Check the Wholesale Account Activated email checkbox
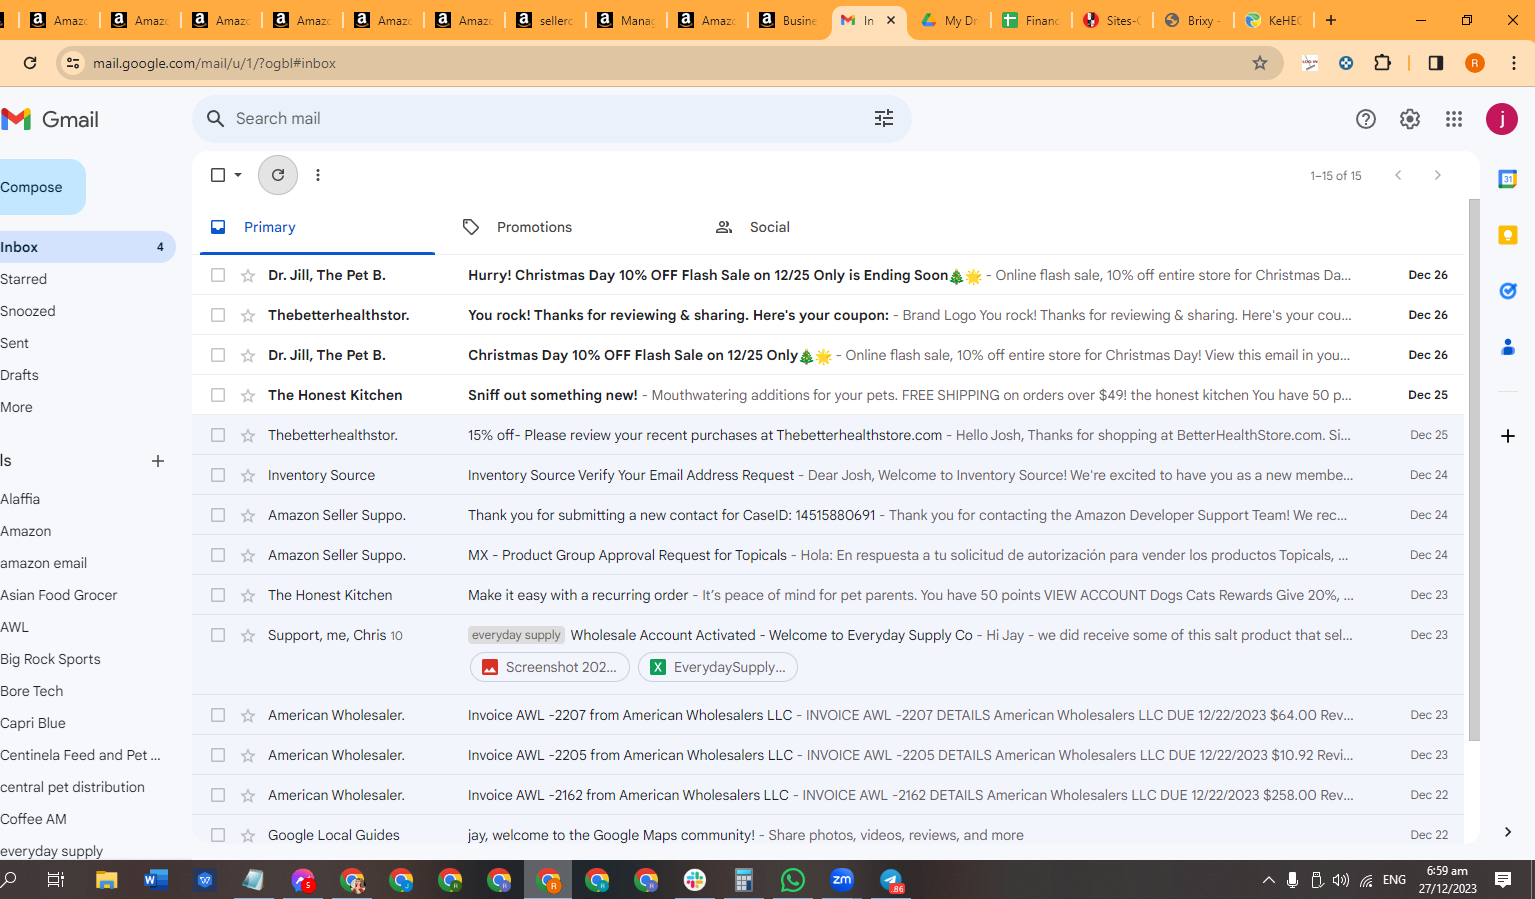Viewport: 1535px width, 899px height. 218,635
